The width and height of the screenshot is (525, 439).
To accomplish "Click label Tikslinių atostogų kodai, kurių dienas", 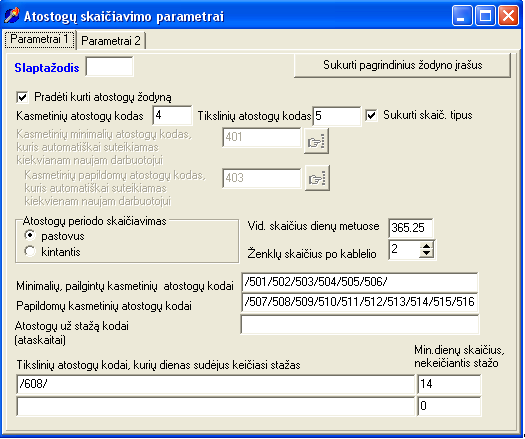I will 158,365.
